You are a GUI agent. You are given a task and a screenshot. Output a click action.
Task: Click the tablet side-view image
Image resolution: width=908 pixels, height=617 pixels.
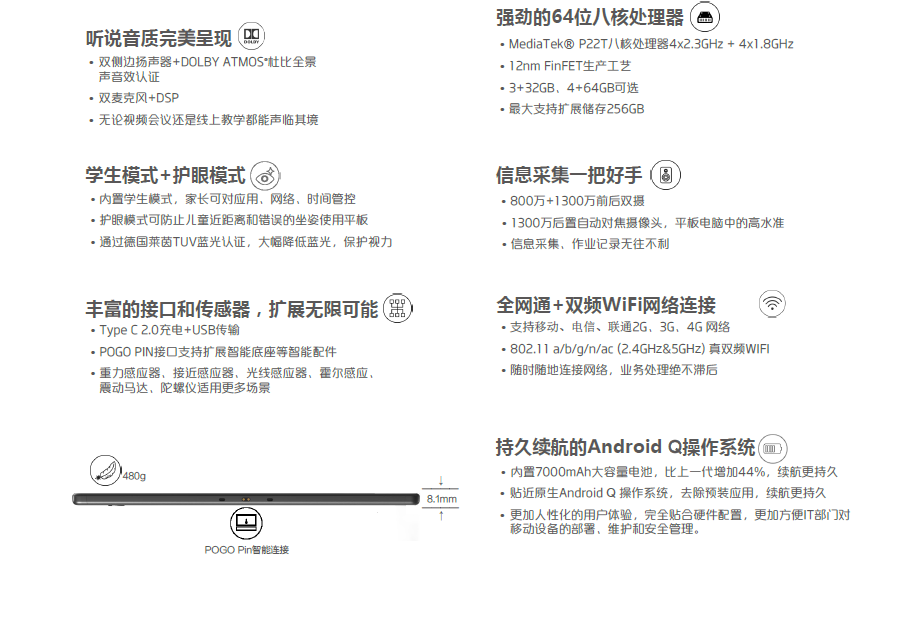coord(245,498)
